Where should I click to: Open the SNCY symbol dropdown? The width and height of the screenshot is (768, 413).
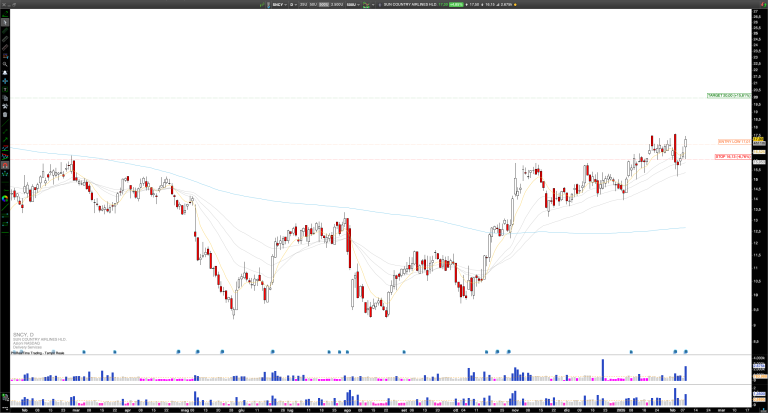(x=280, y=5)
